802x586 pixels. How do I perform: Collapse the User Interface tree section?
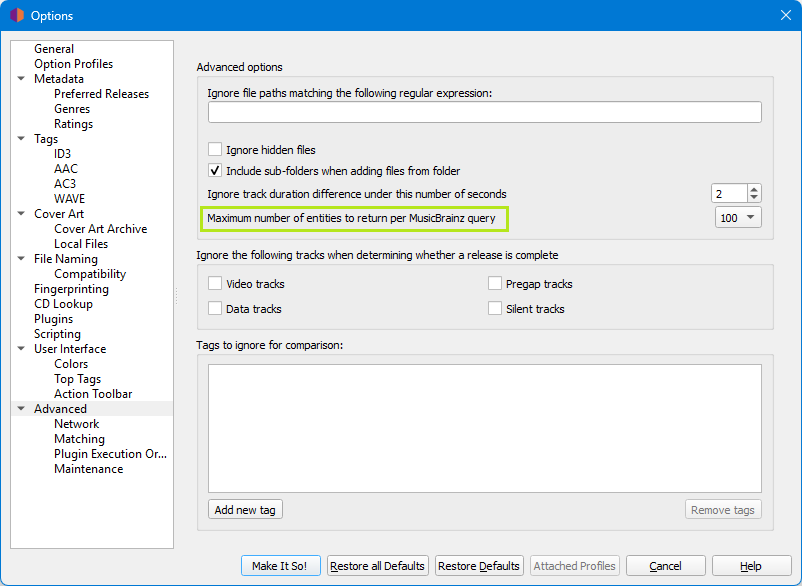(x=21, y=349)
